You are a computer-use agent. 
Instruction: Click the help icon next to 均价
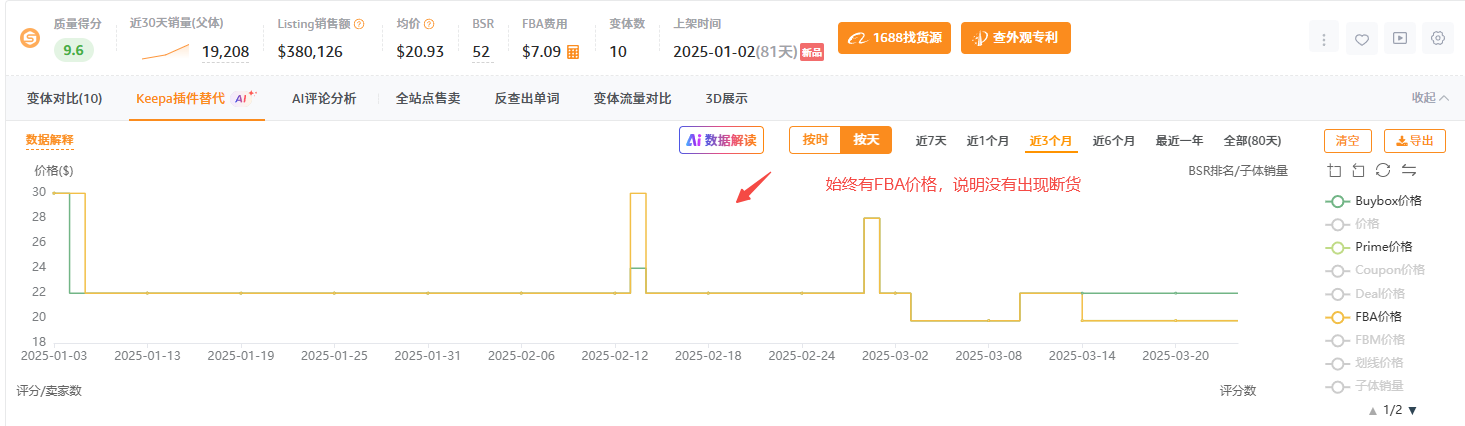coord(430,24)
